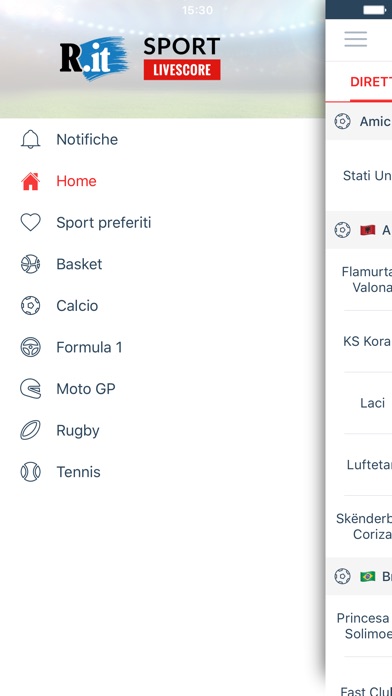Screen dimensions: 392x696
Task: Open Calcio soccer ball icon
Action: pos(31,306)
